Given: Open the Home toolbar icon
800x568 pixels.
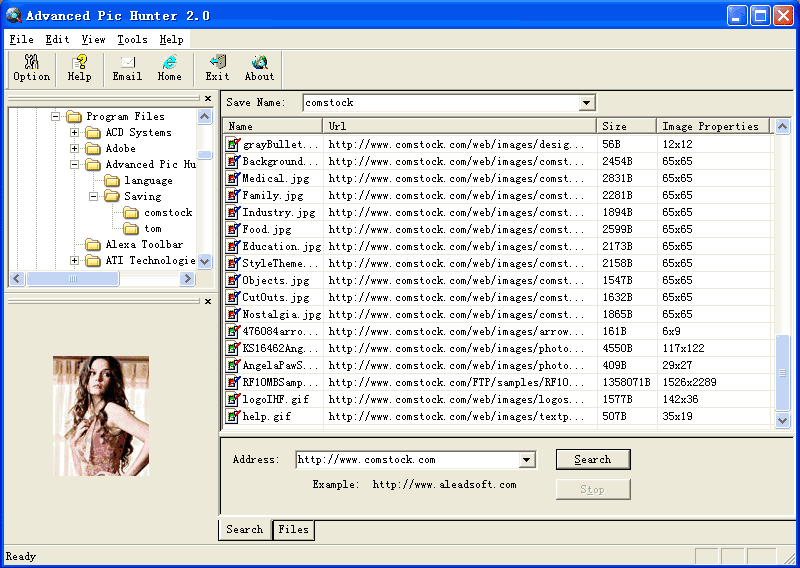Looking at the screenshot, I should [170, 68].
